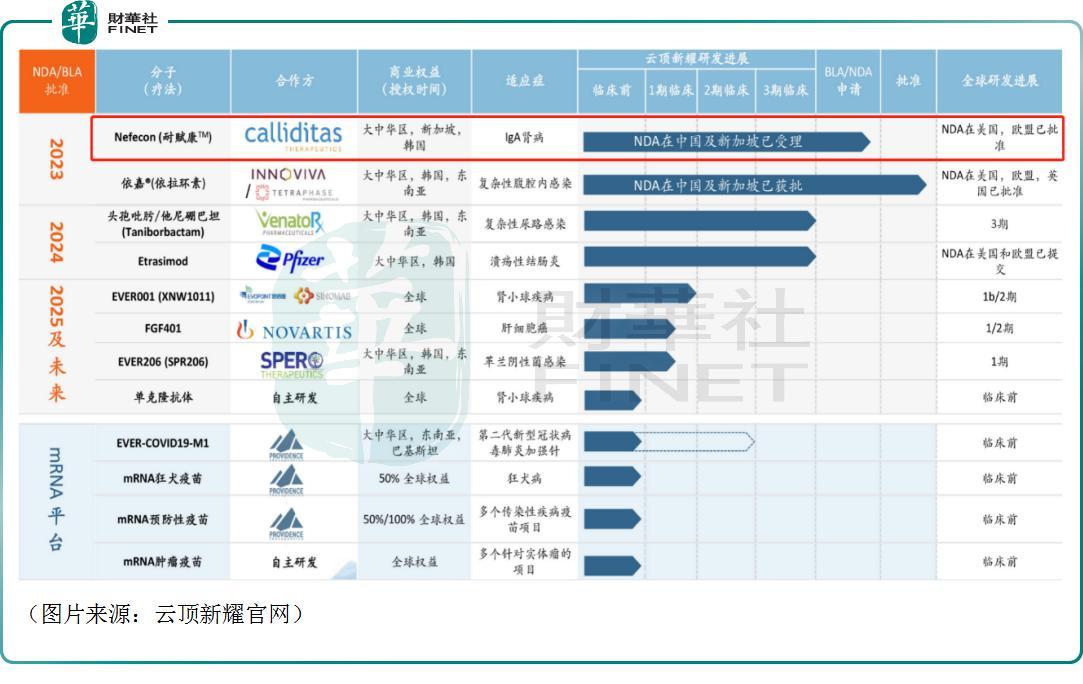This screenshot has height=684, width=1083.
Task: Click the Nefecon 耐赋康 molecule name
Action: 161,134
